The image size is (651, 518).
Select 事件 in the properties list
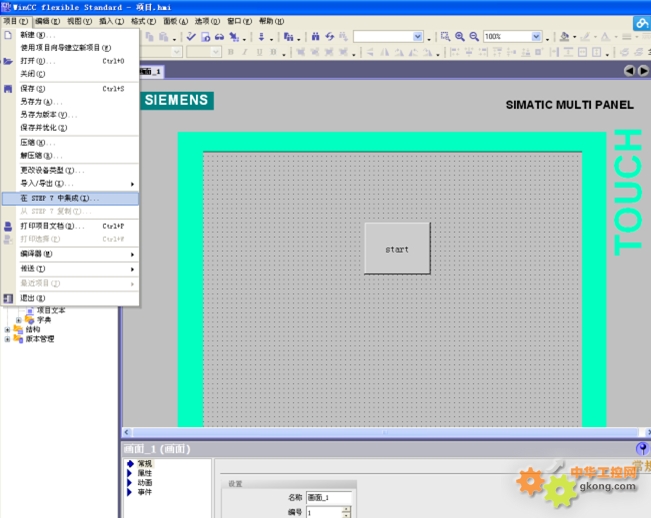145,492
